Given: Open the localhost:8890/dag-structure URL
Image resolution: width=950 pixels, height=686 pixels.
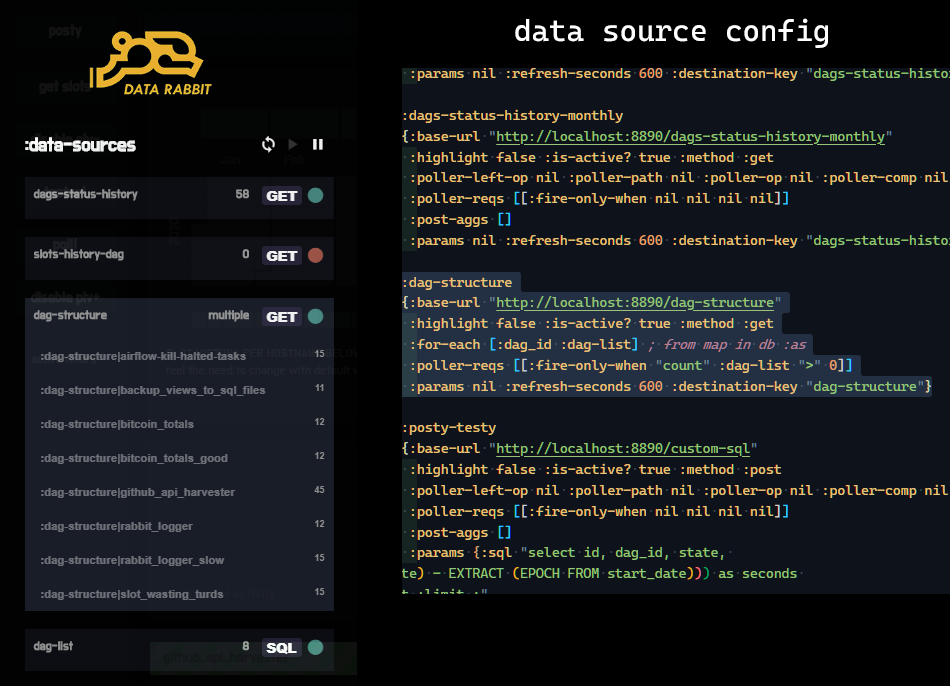Looking at the screenshot, I should [x=635, y=302].
